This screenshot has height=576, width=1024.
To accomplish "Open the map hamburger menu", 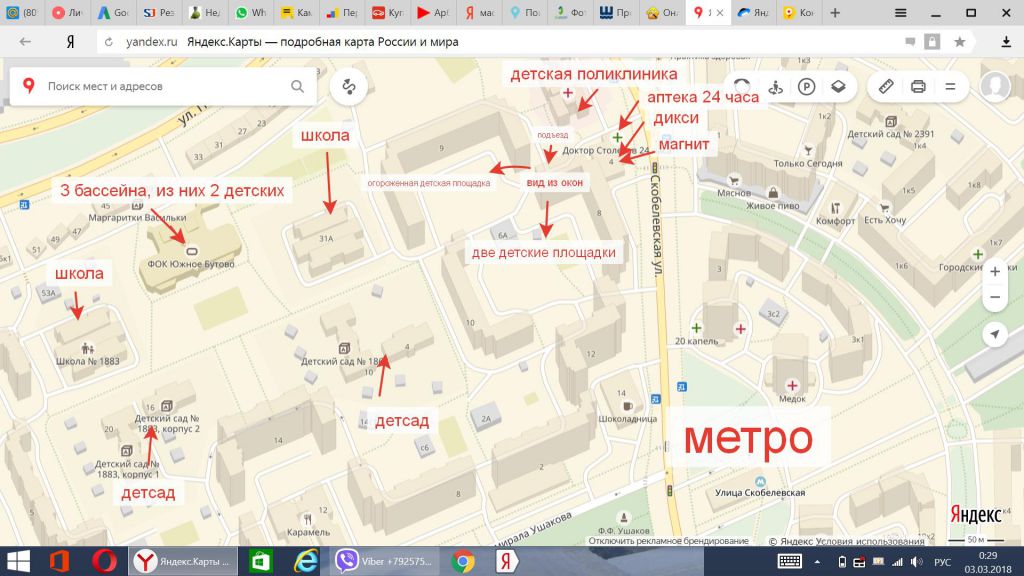I will pyautogui.click(x=950, y=87).
